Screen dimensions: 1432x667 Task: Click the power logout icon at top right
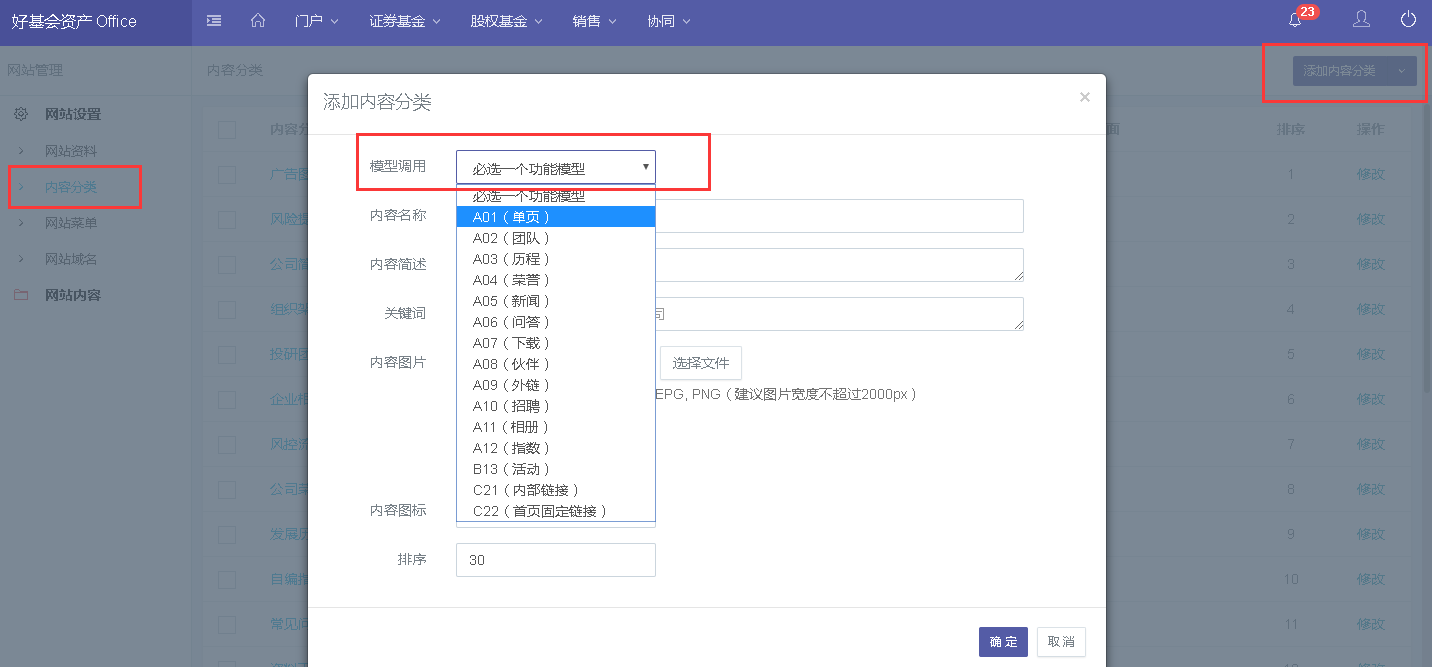tap(1409, 19)
